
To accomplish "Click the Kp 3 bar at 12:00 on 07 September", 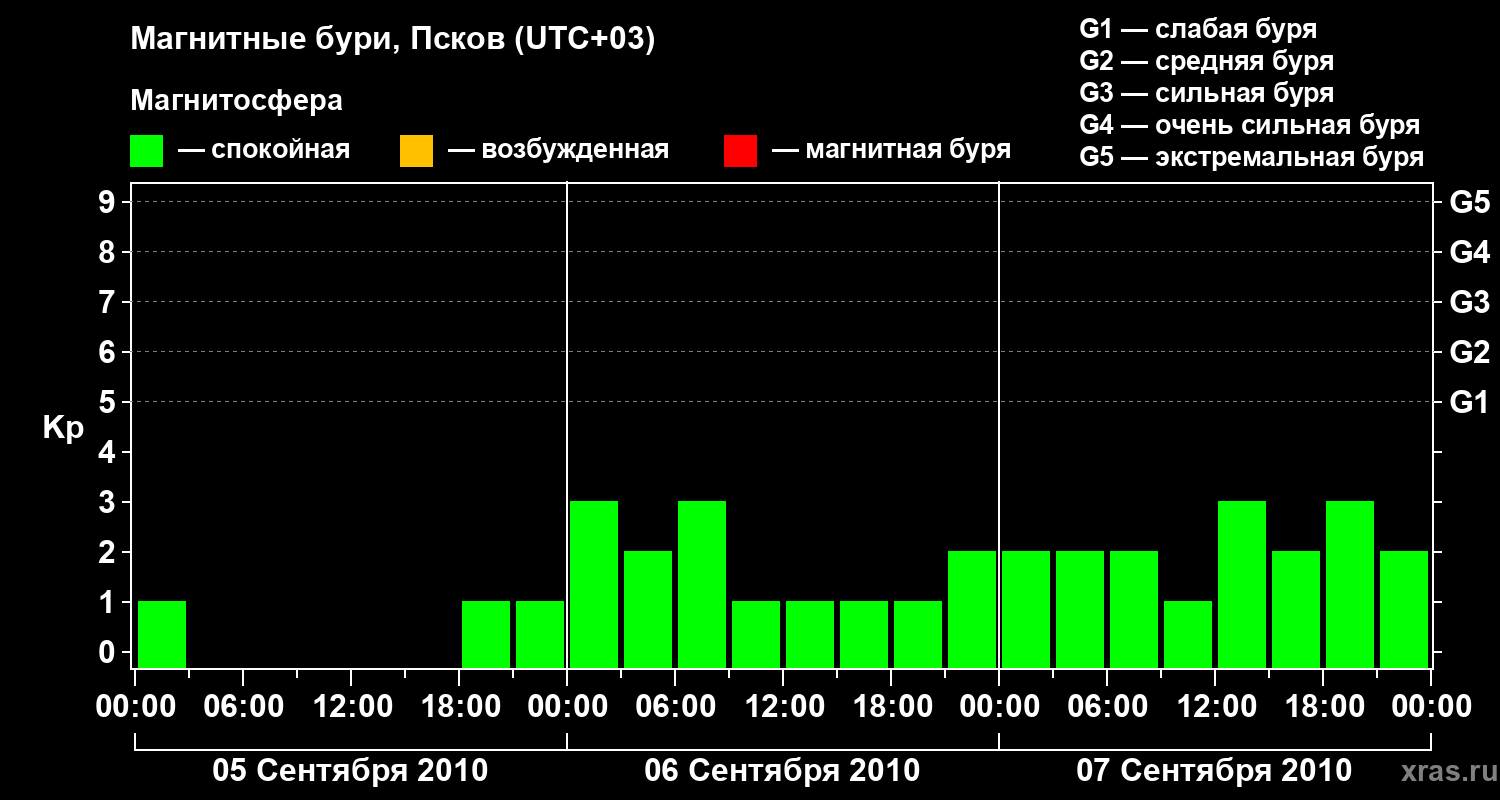I will [1242, 584].
